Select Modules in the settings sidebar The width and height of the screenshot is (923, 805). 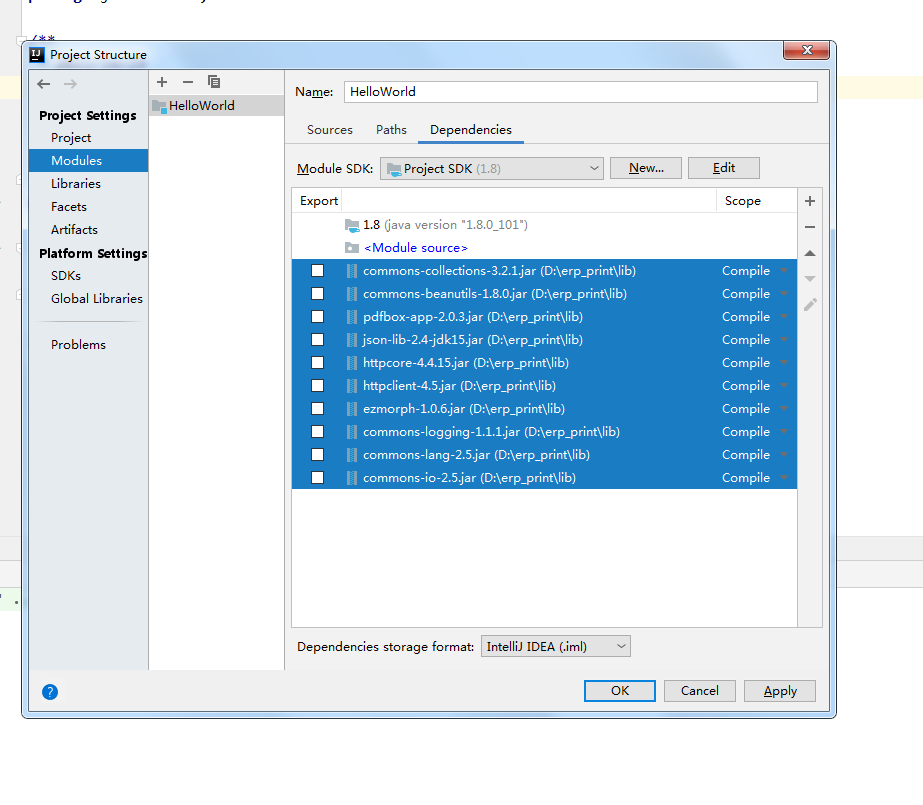tap(88, 161)
